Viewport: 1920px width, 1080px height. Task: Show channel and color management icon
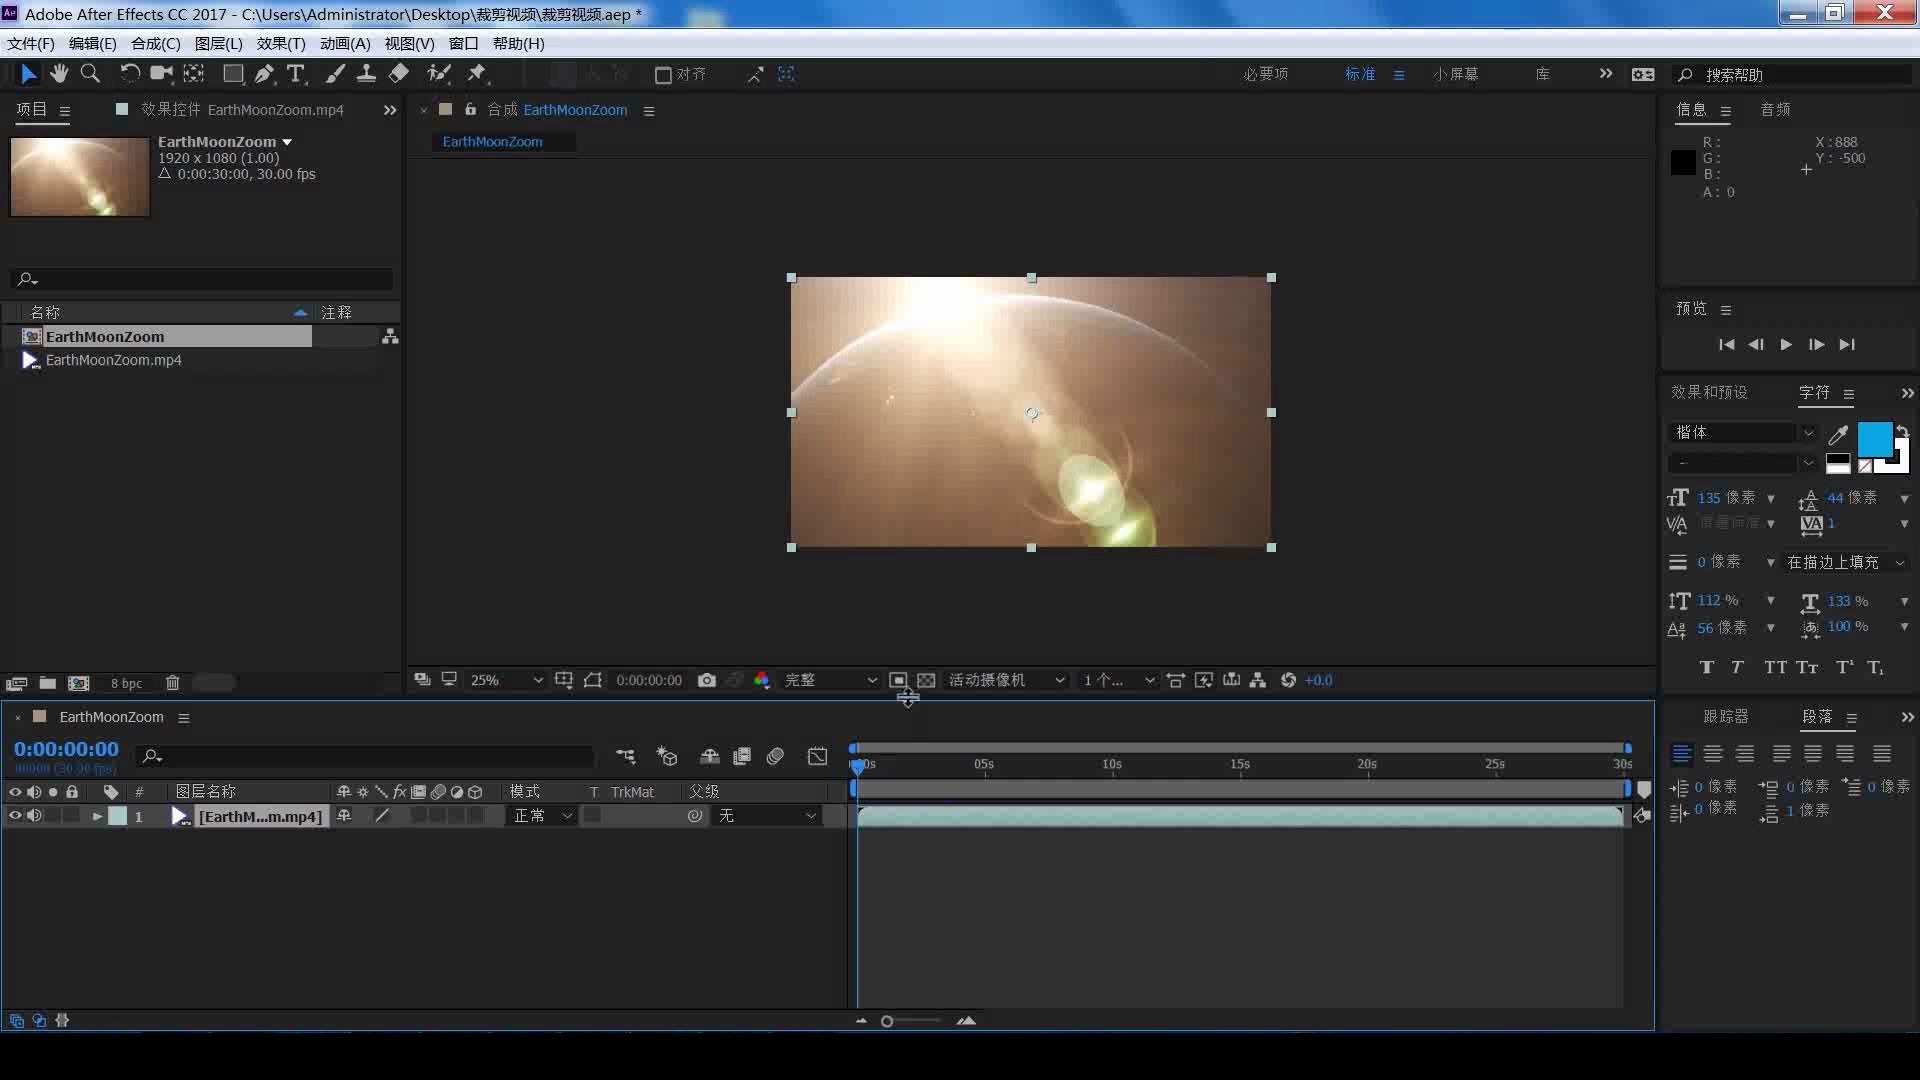762,680
